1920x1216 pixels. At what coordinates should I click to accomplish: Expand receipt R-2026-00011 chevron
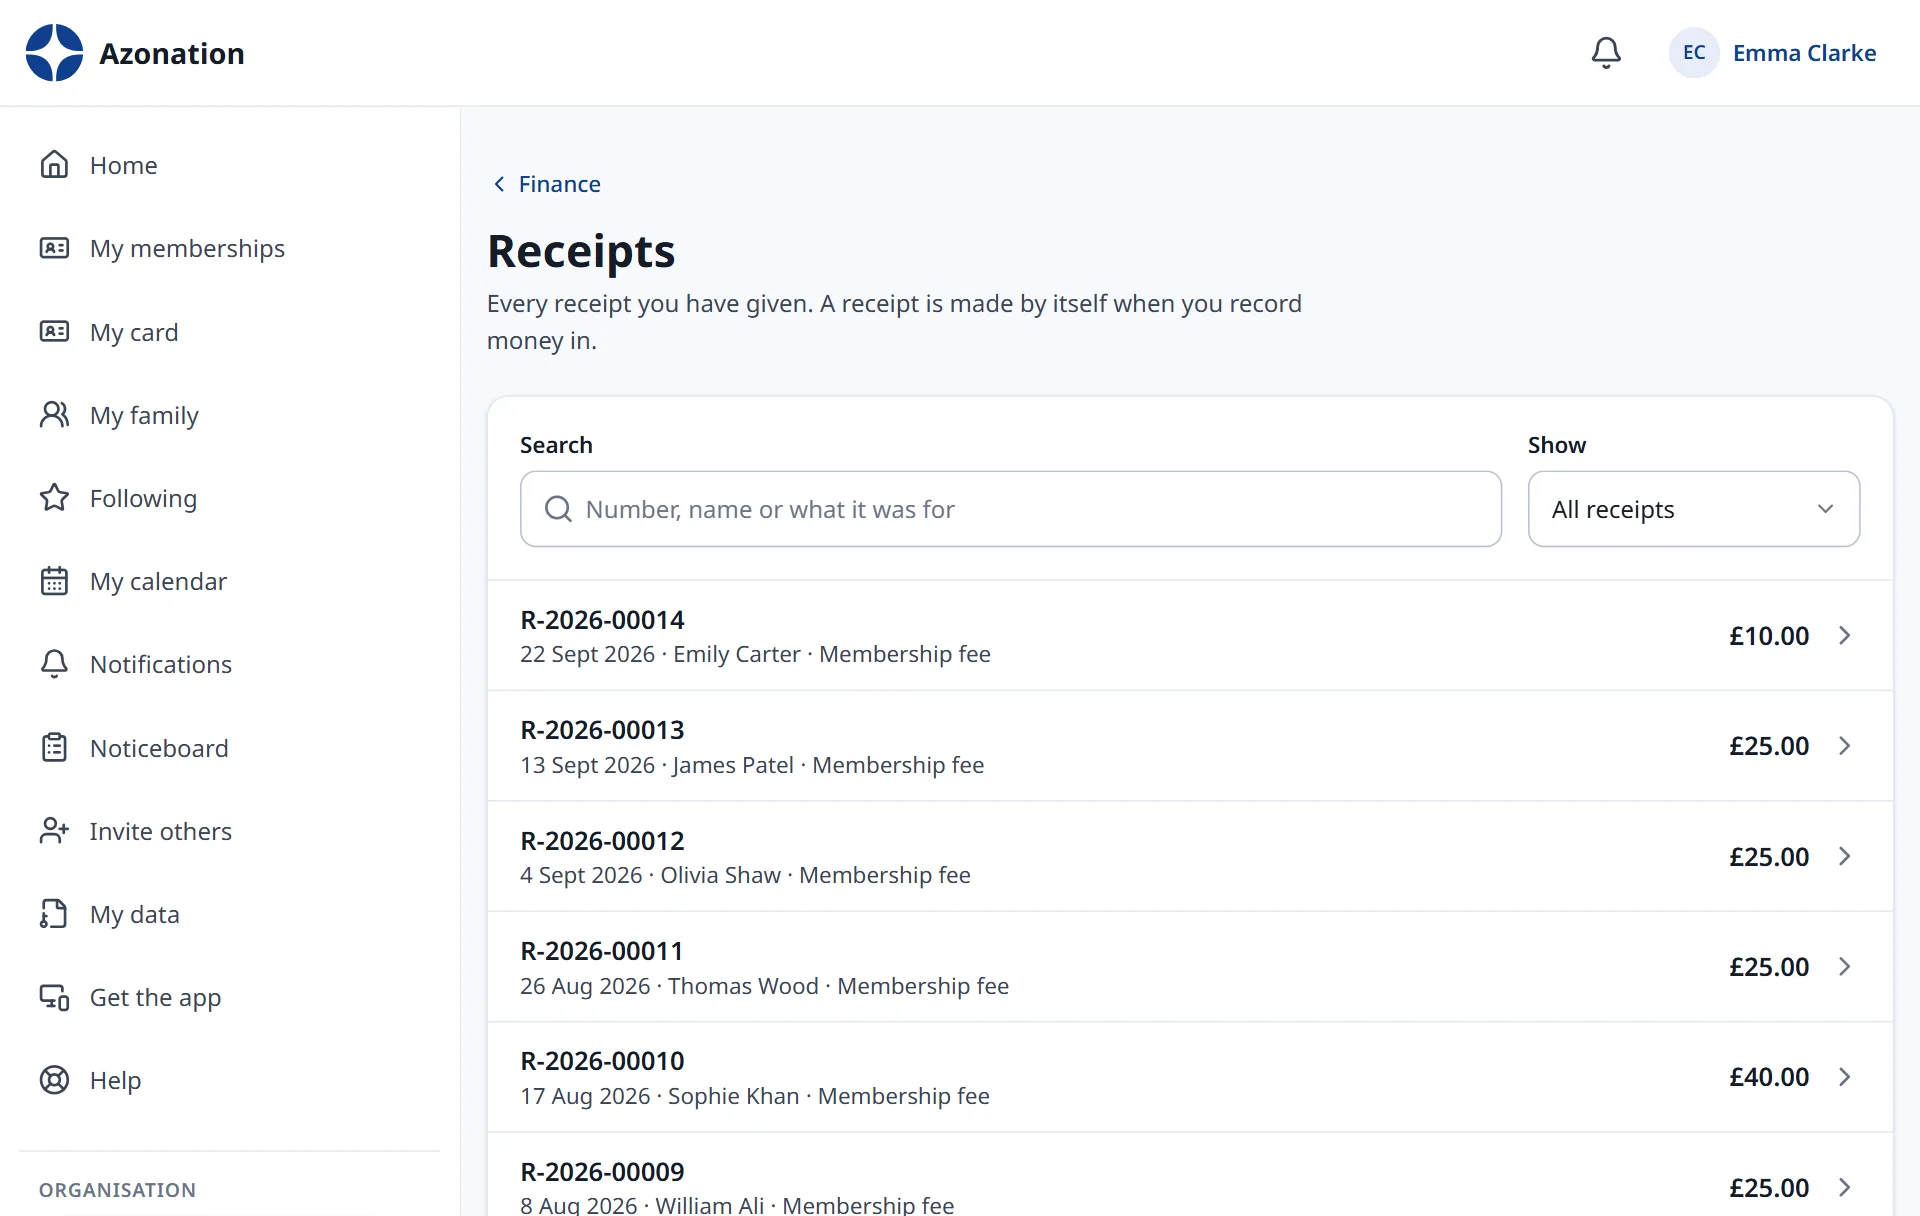coord(1845,967)
